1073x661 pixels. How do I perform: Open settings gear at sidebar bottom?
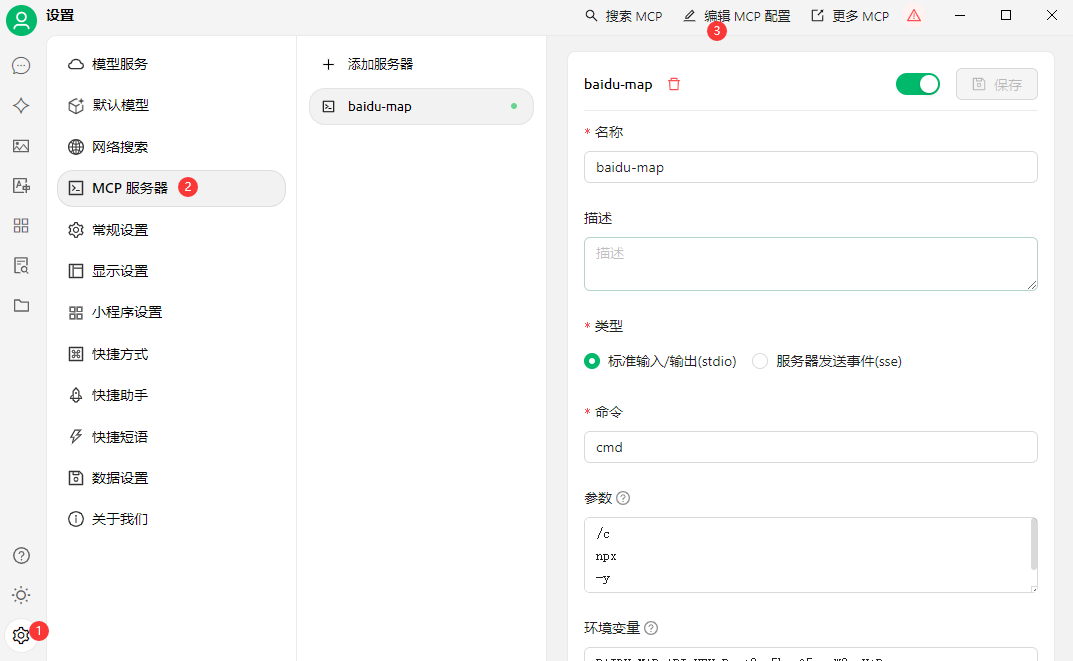click(21, 636)
